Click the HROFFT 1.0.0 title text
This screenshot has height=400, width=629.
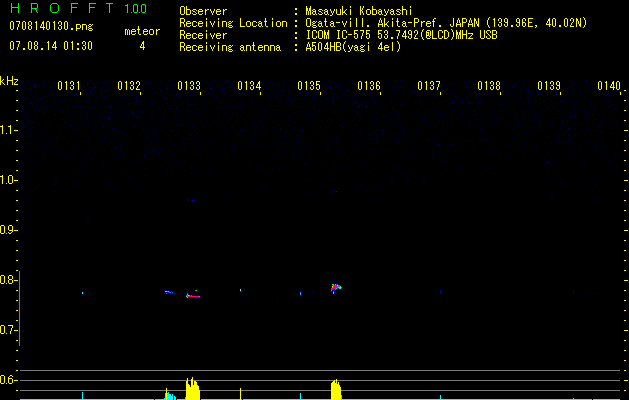click(78, 8)
